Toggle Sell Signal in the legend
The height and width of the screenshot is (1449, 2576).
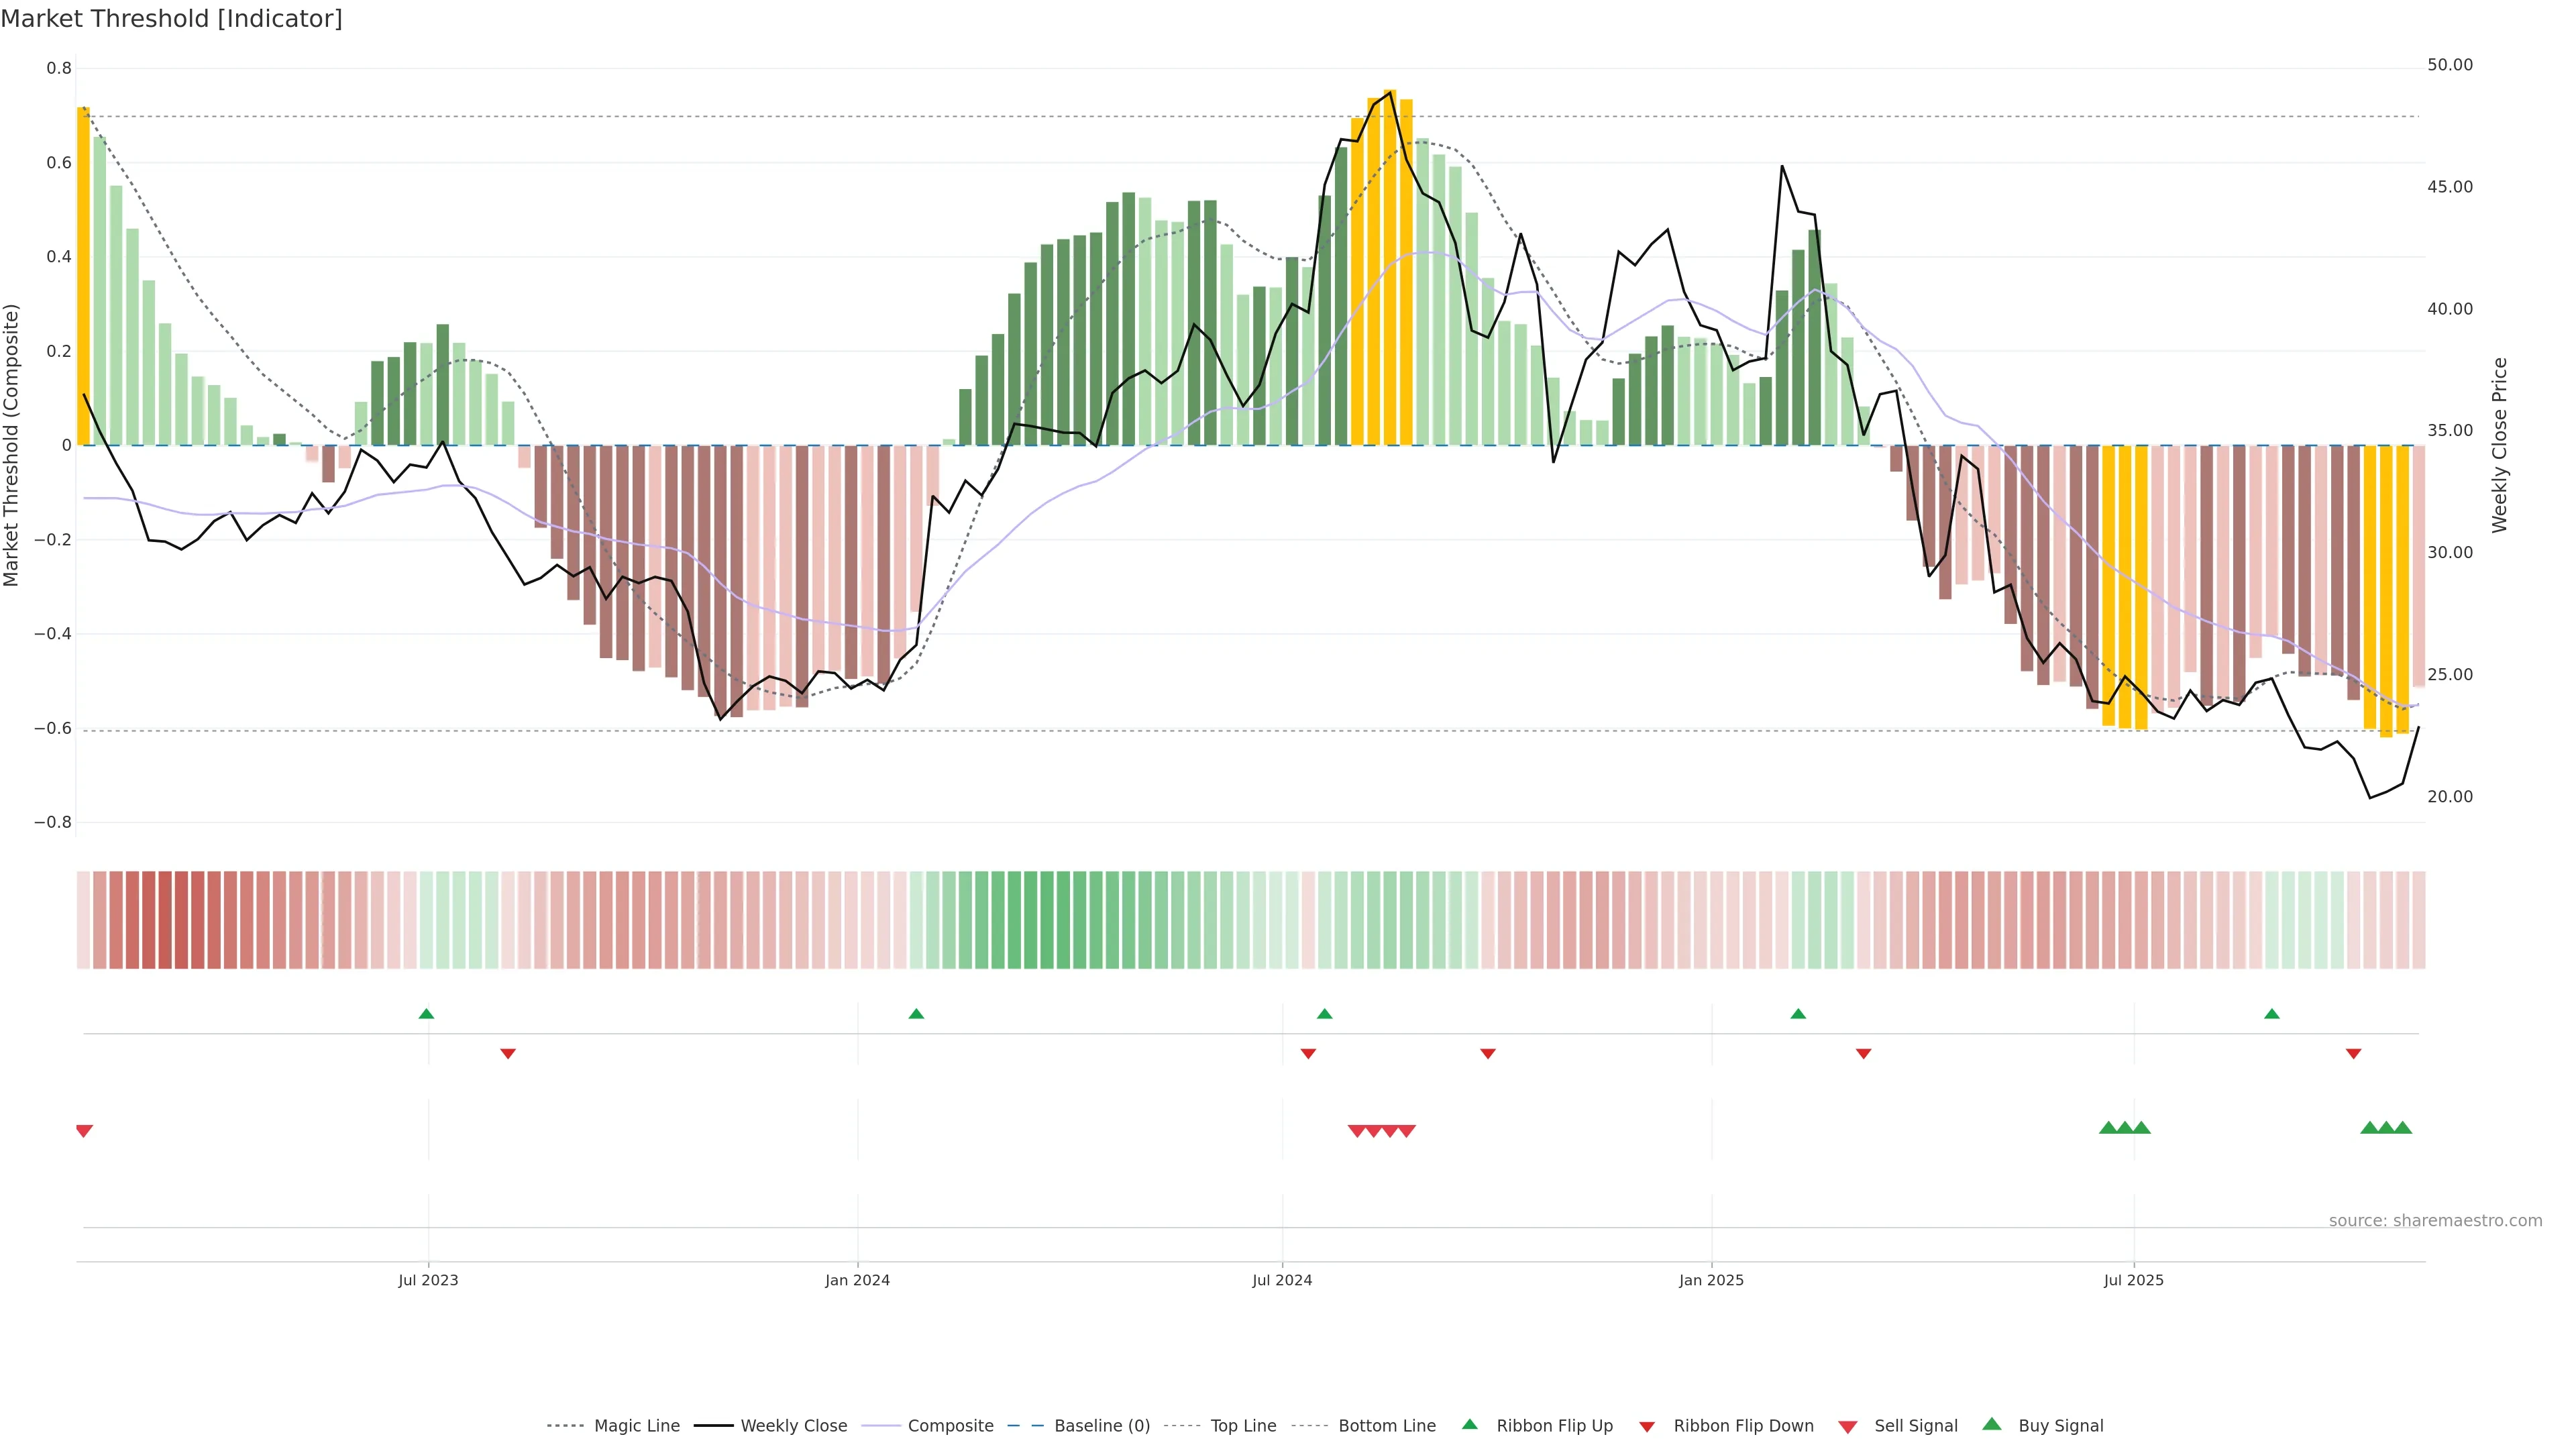1915,1426
